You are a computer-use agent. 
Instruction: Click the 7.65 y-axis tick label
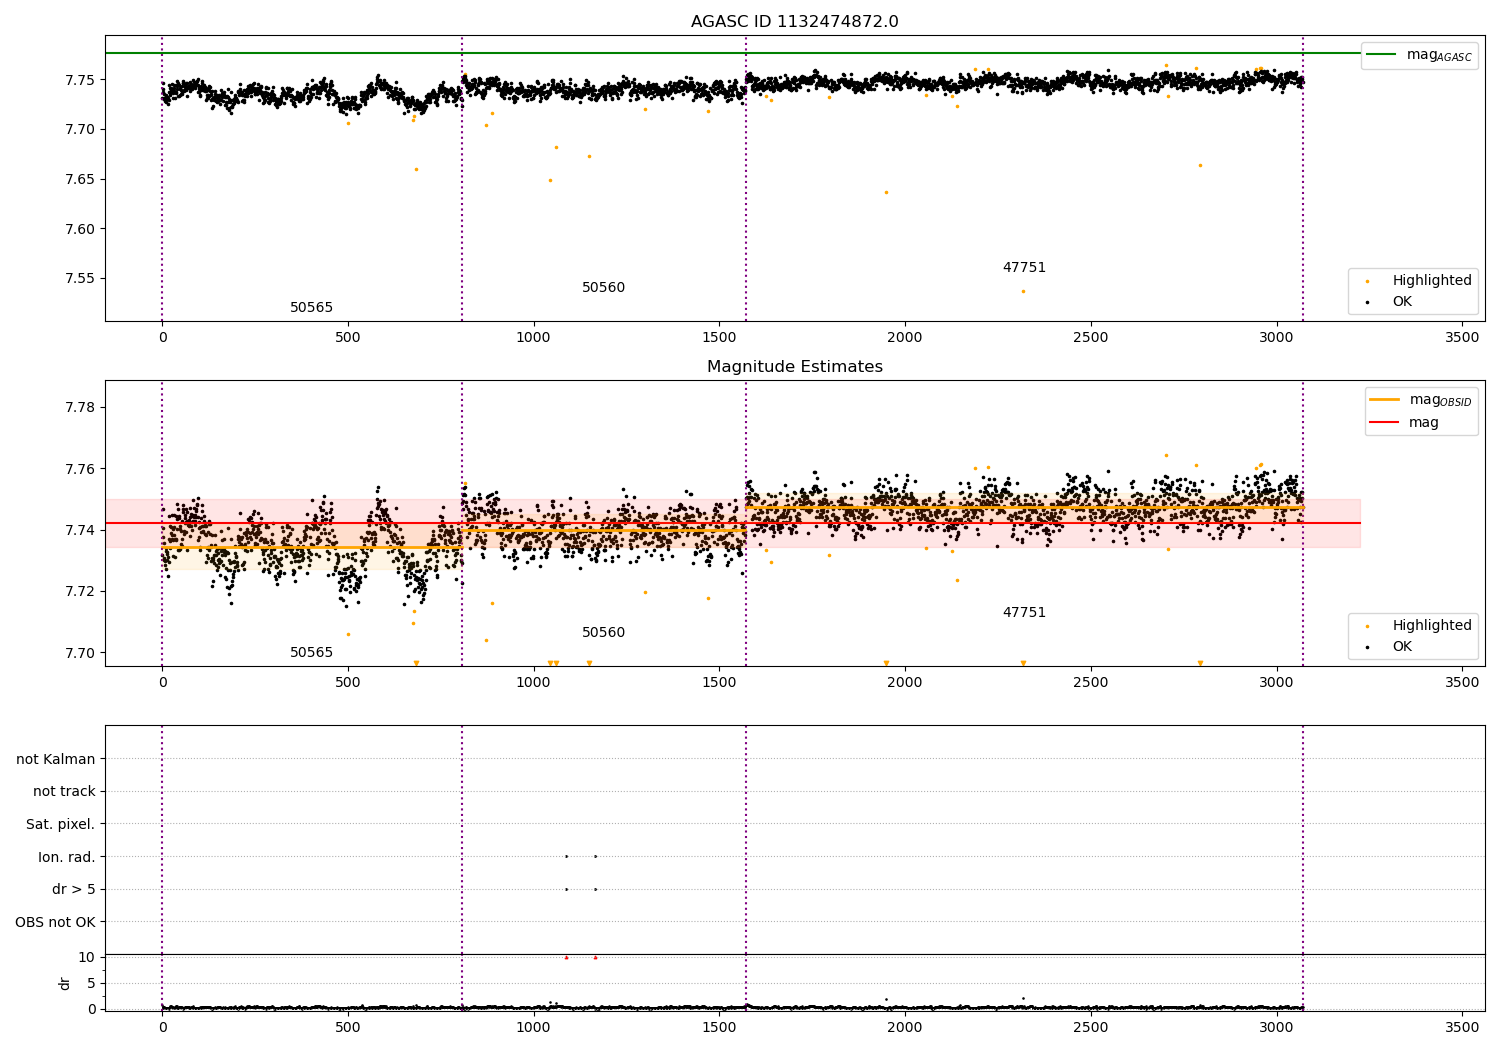80,180
